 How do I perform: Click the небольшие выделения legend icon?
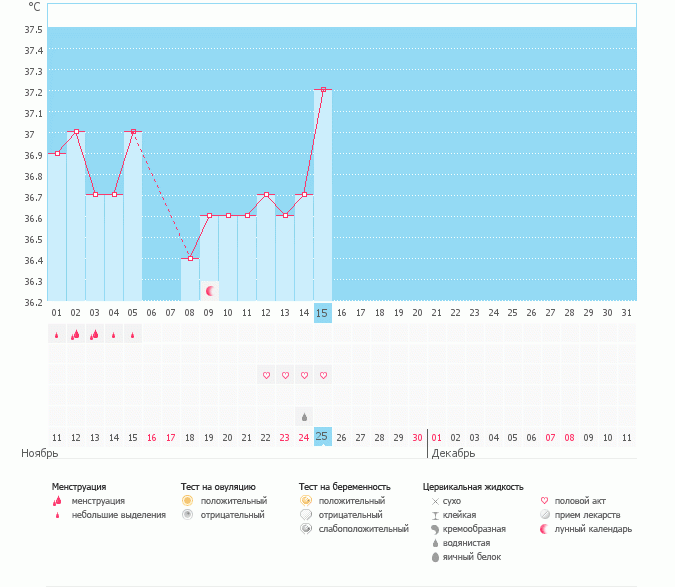(x=57, y=515)
